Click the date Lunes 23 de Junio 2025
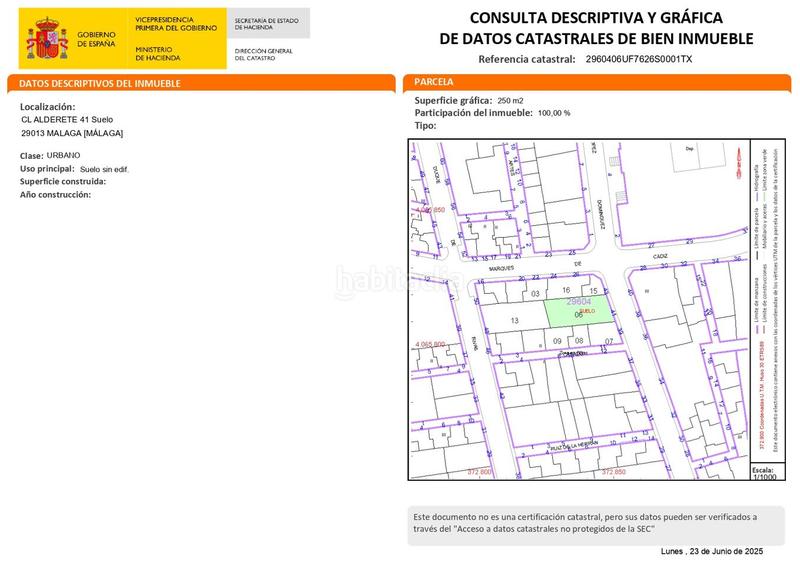This screenshot has height=565, width=800. click(711, 552)
